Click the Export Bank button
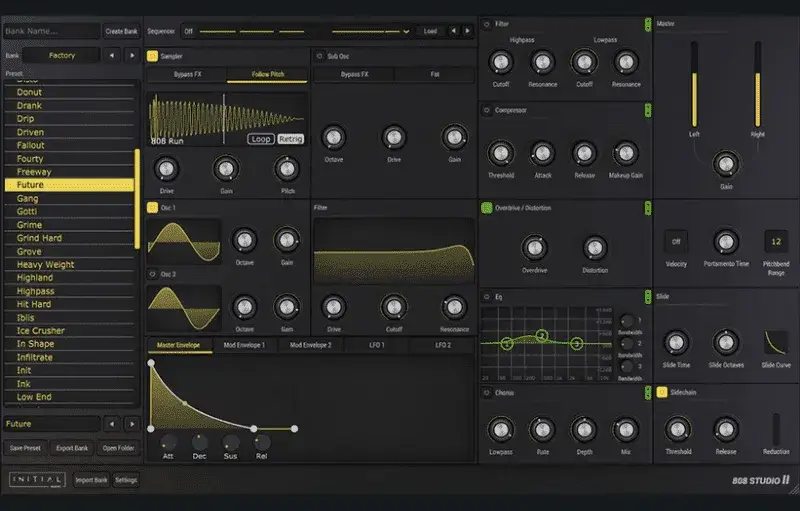 pos(72,448)
